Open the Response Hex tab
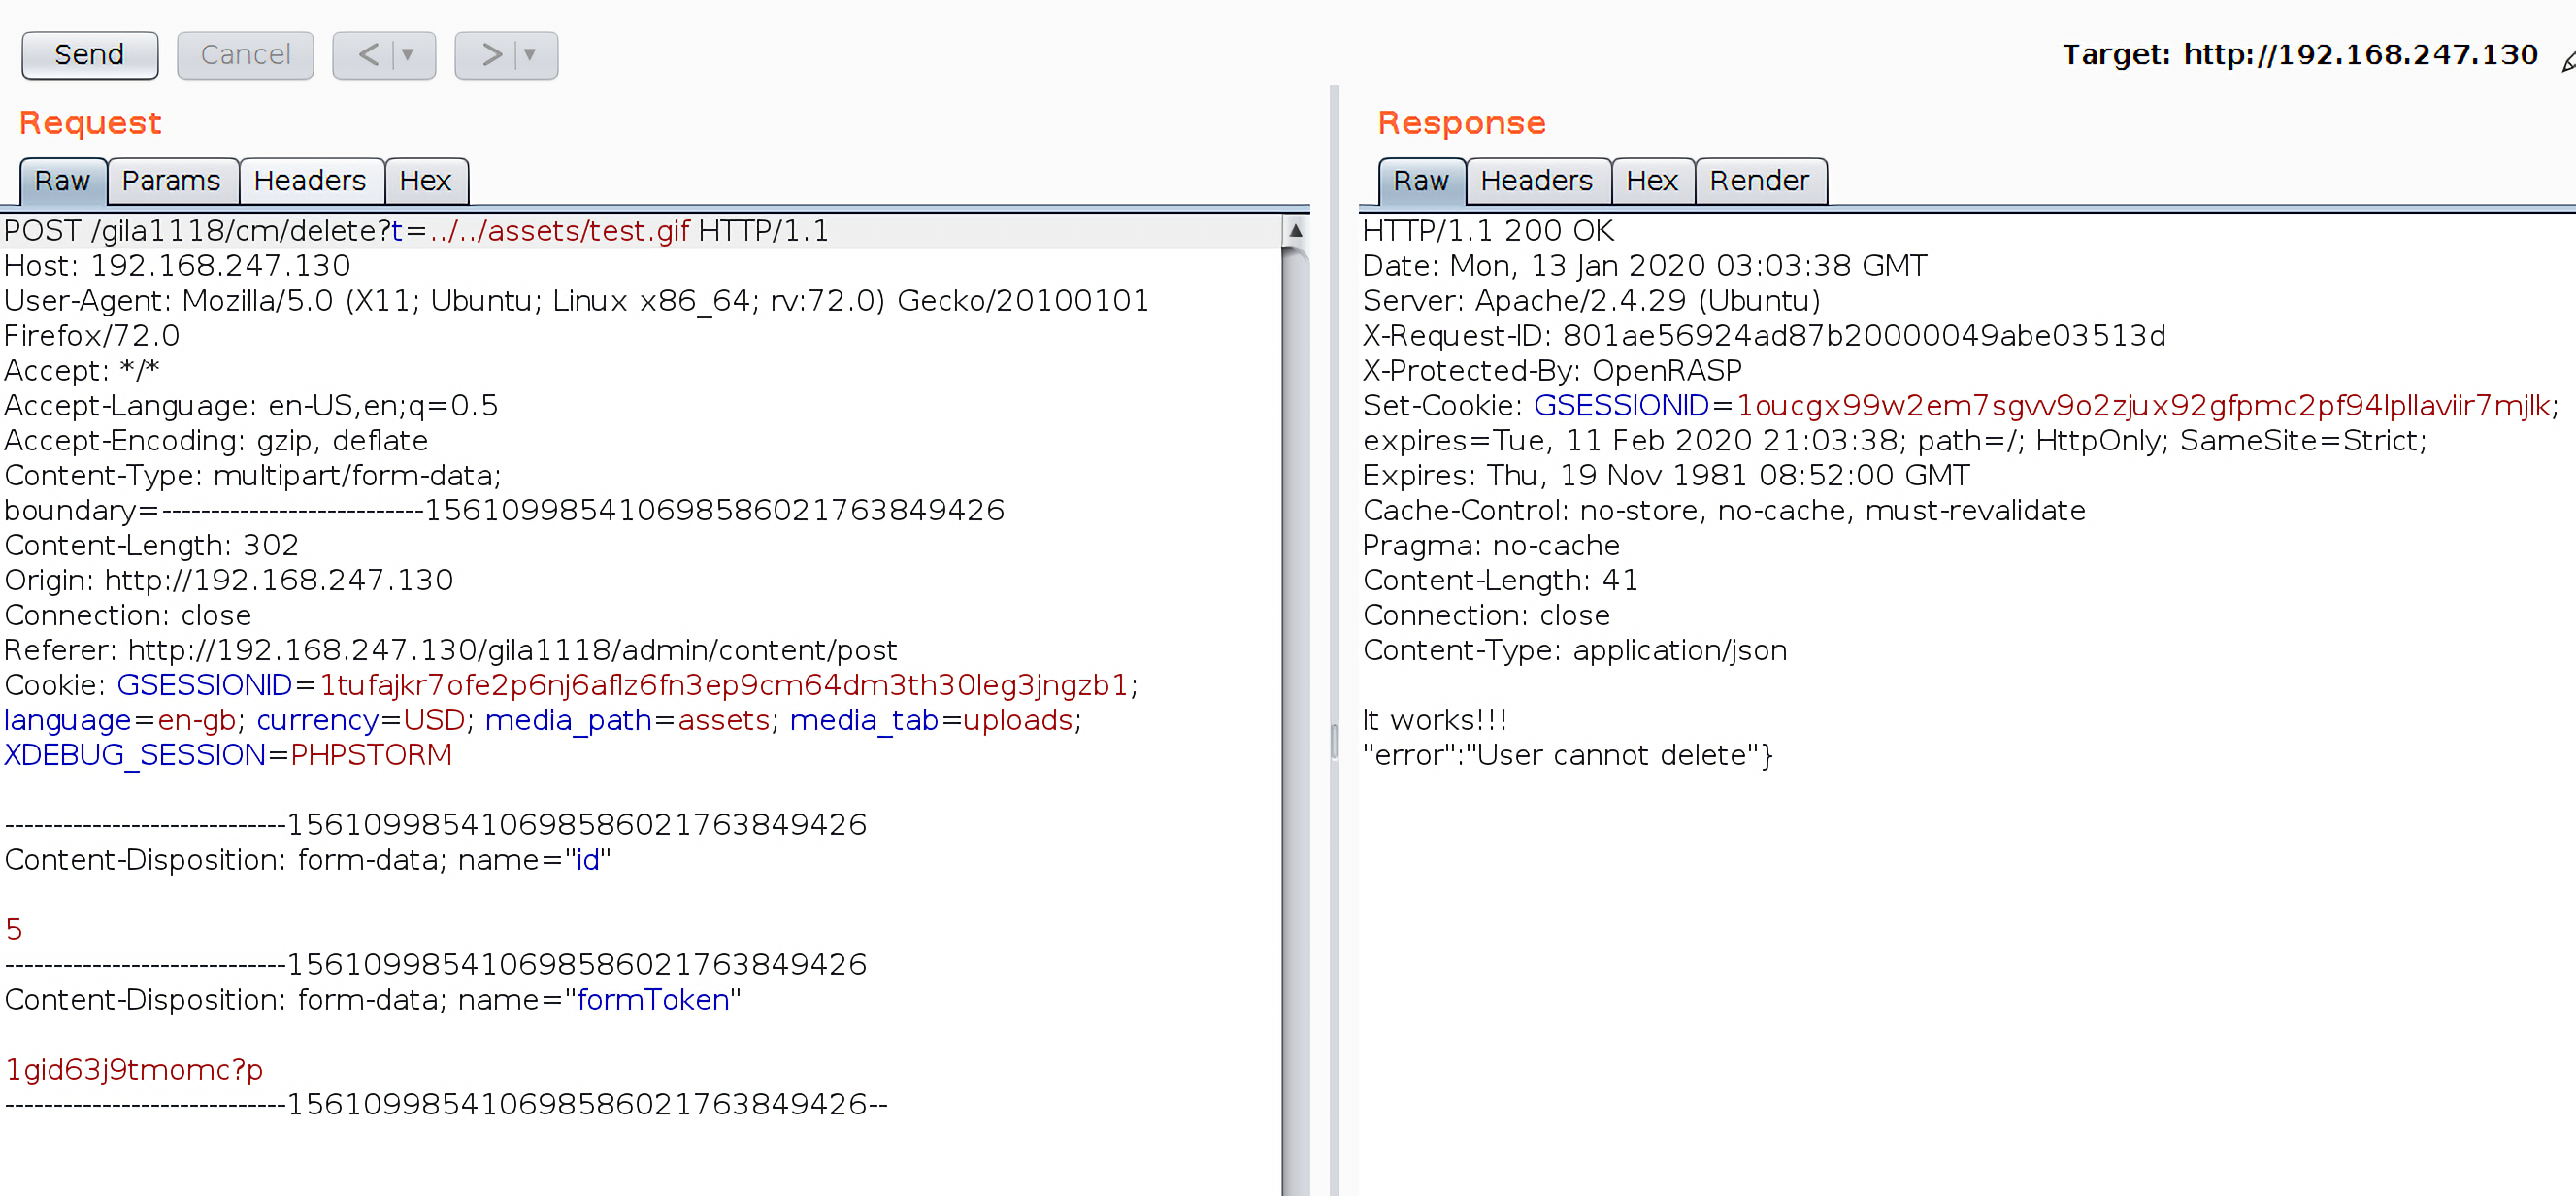Screen dimensions: 2576x1196 (1652, 181)
